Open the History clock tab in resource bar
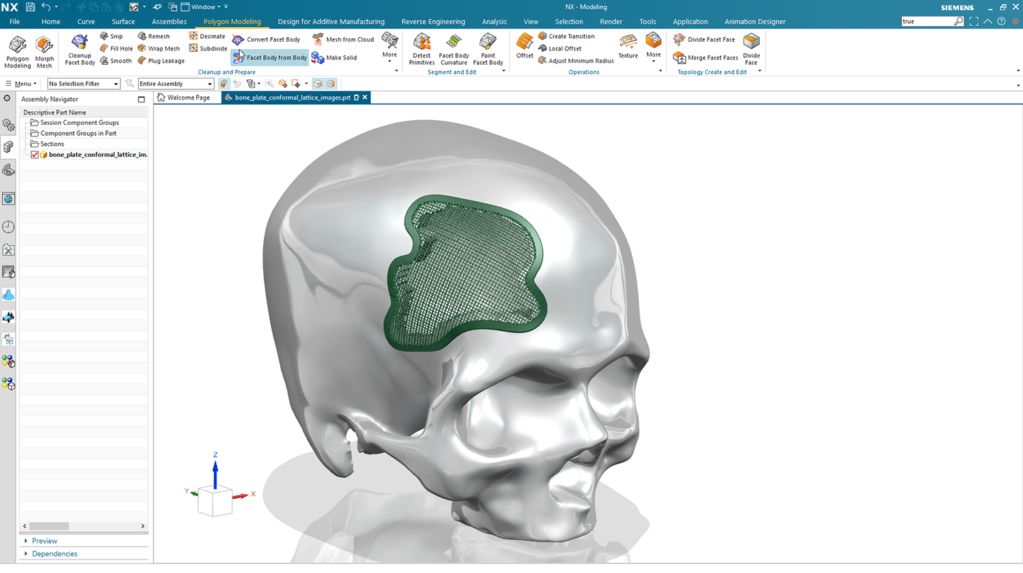 pos(8,227)
